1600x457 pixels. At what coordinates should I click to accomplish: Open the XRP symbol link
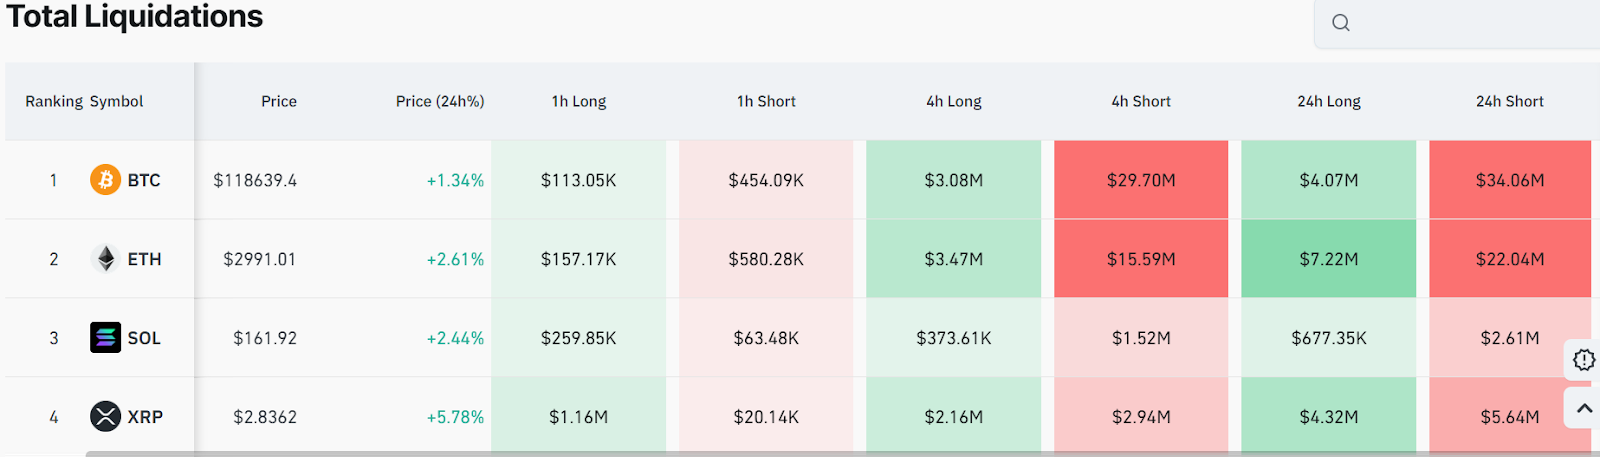tap(145, 417)
